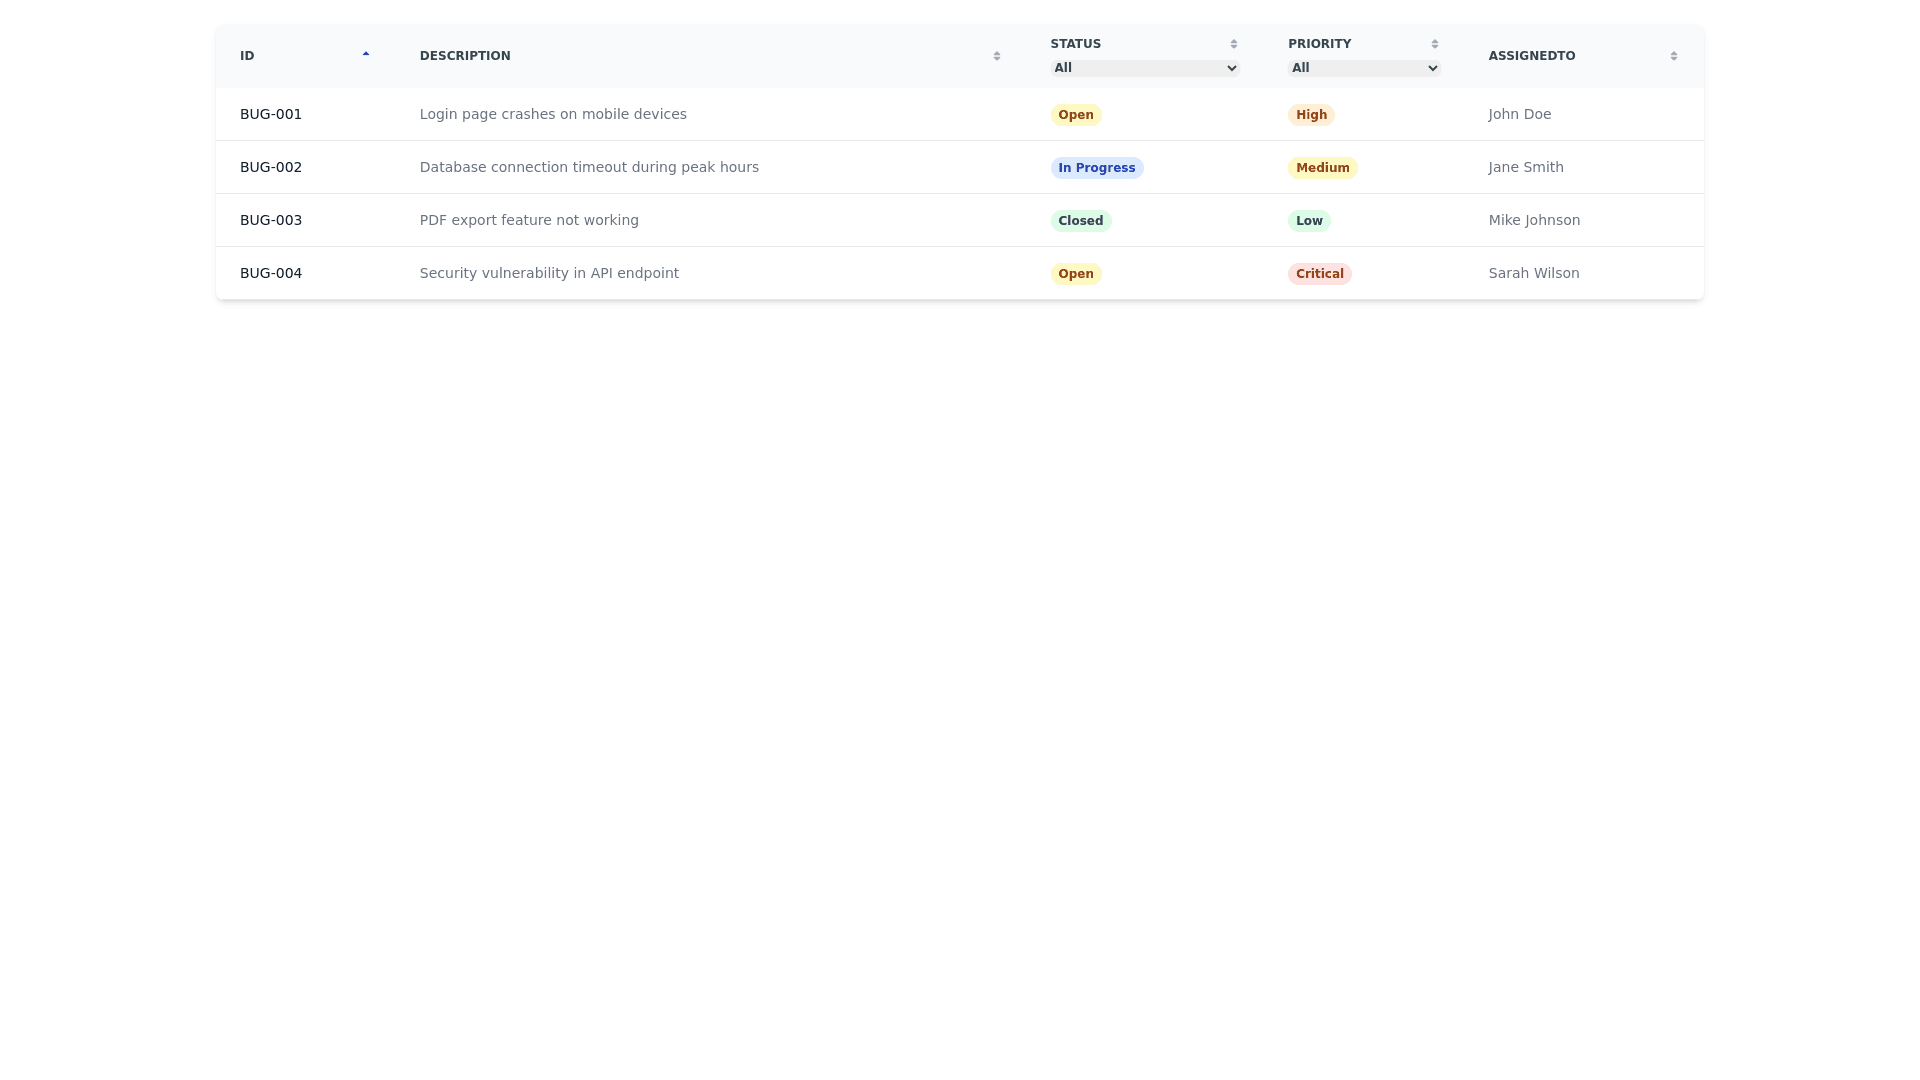Click the ID column header label
The image size is (1920, 1080).
pyautogui.click(x=247, y=56)
